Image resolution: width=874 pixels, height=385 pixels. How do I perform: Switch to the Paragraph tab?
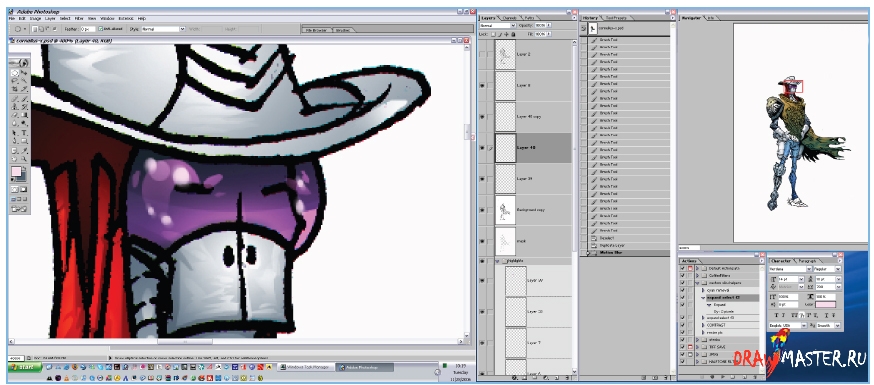point(807,261)
